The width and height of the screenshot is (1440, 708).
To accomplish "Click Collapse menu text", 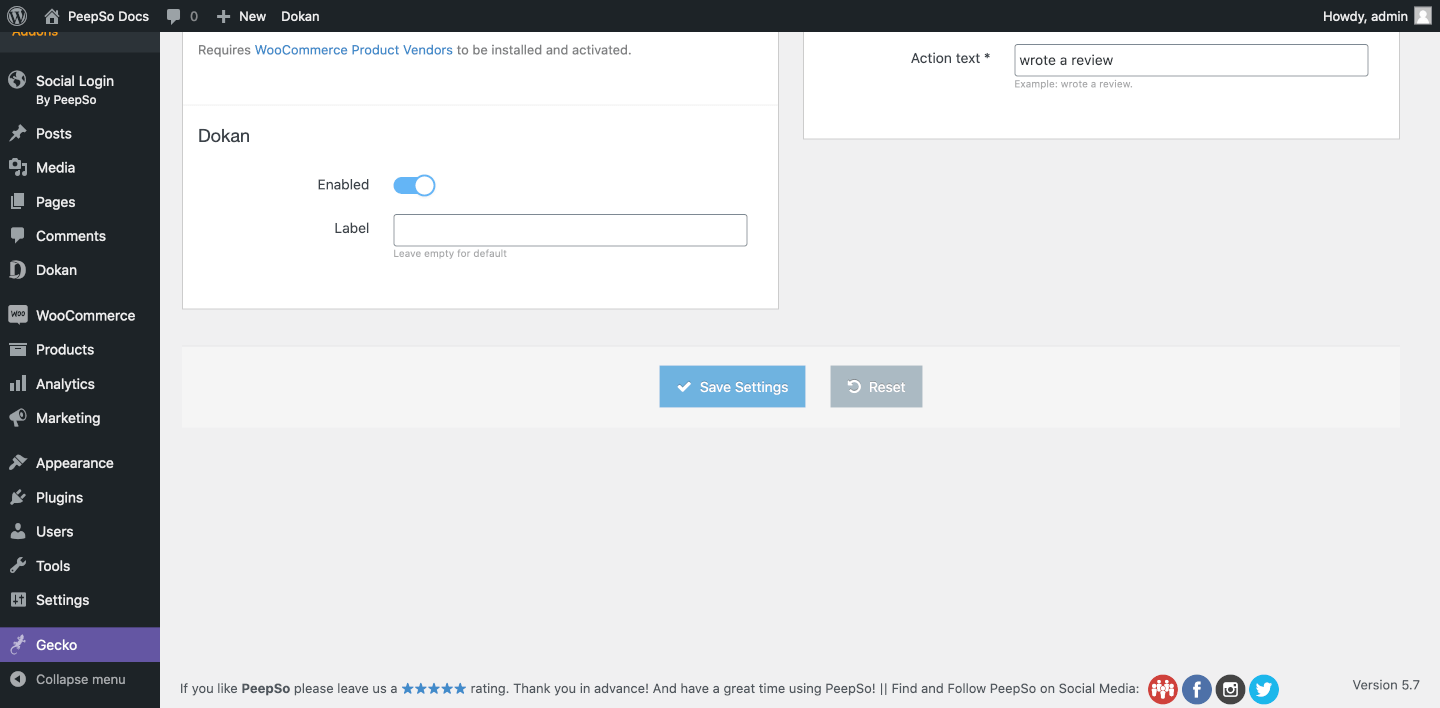I will (81, 679).
